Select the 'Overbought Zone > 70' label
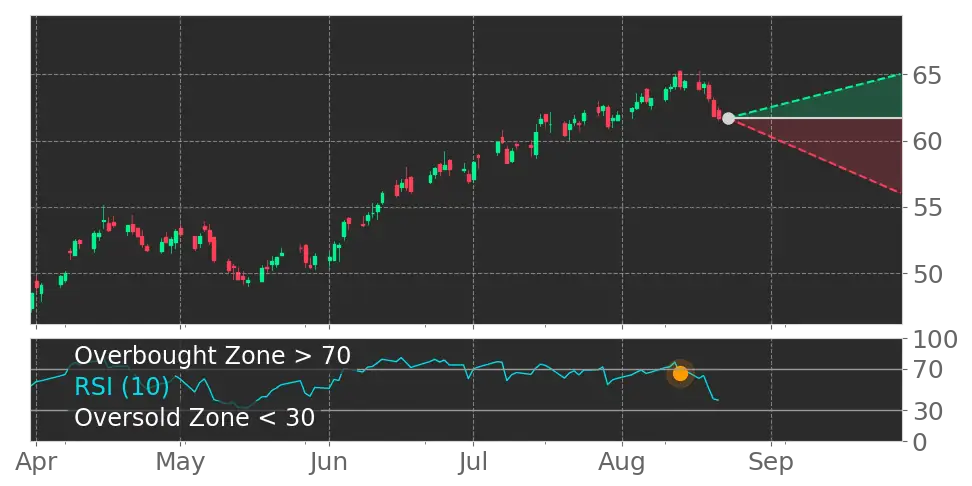The height and width of the screenshot is (486, 972). 213,356
